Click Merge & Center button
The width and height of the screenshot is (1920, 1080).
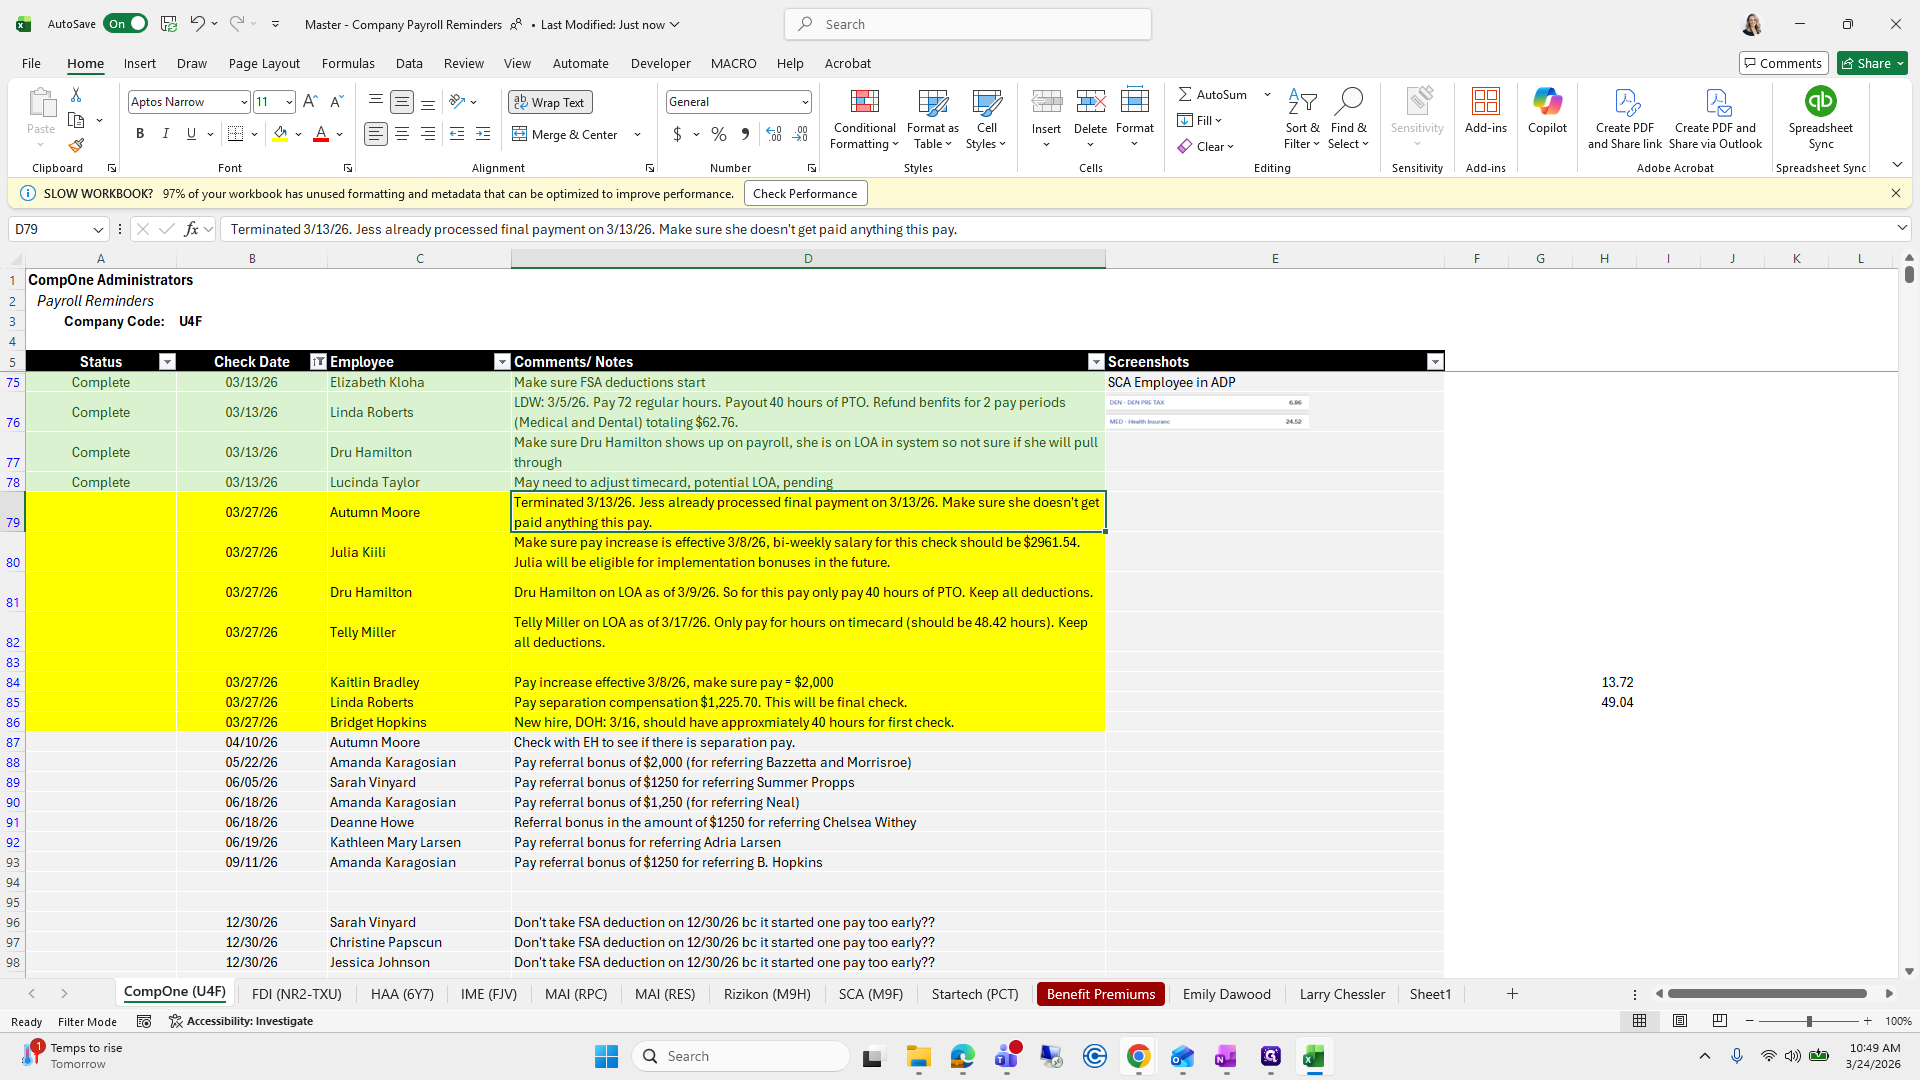(565, 134)
